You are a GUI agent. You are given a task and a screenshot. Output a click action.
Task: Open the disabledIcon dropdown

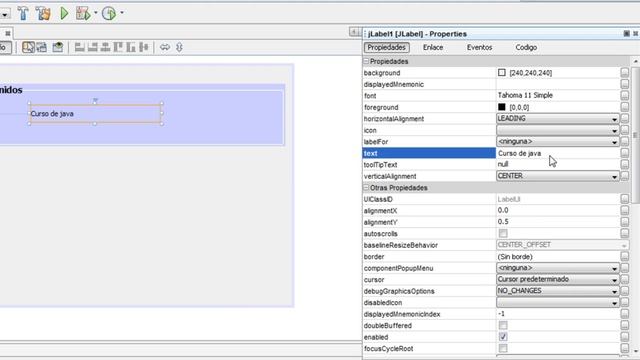pos(558,302)
